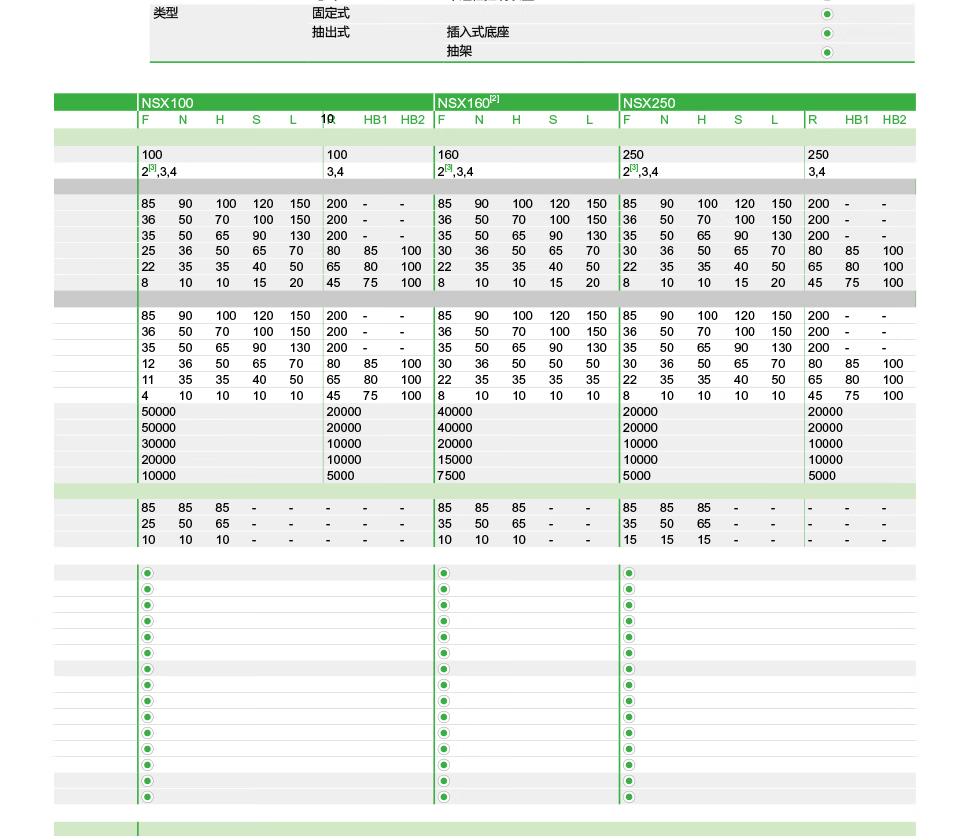
Task: Click the bottommost green dot under NSX160
Action: coord(444,797)
